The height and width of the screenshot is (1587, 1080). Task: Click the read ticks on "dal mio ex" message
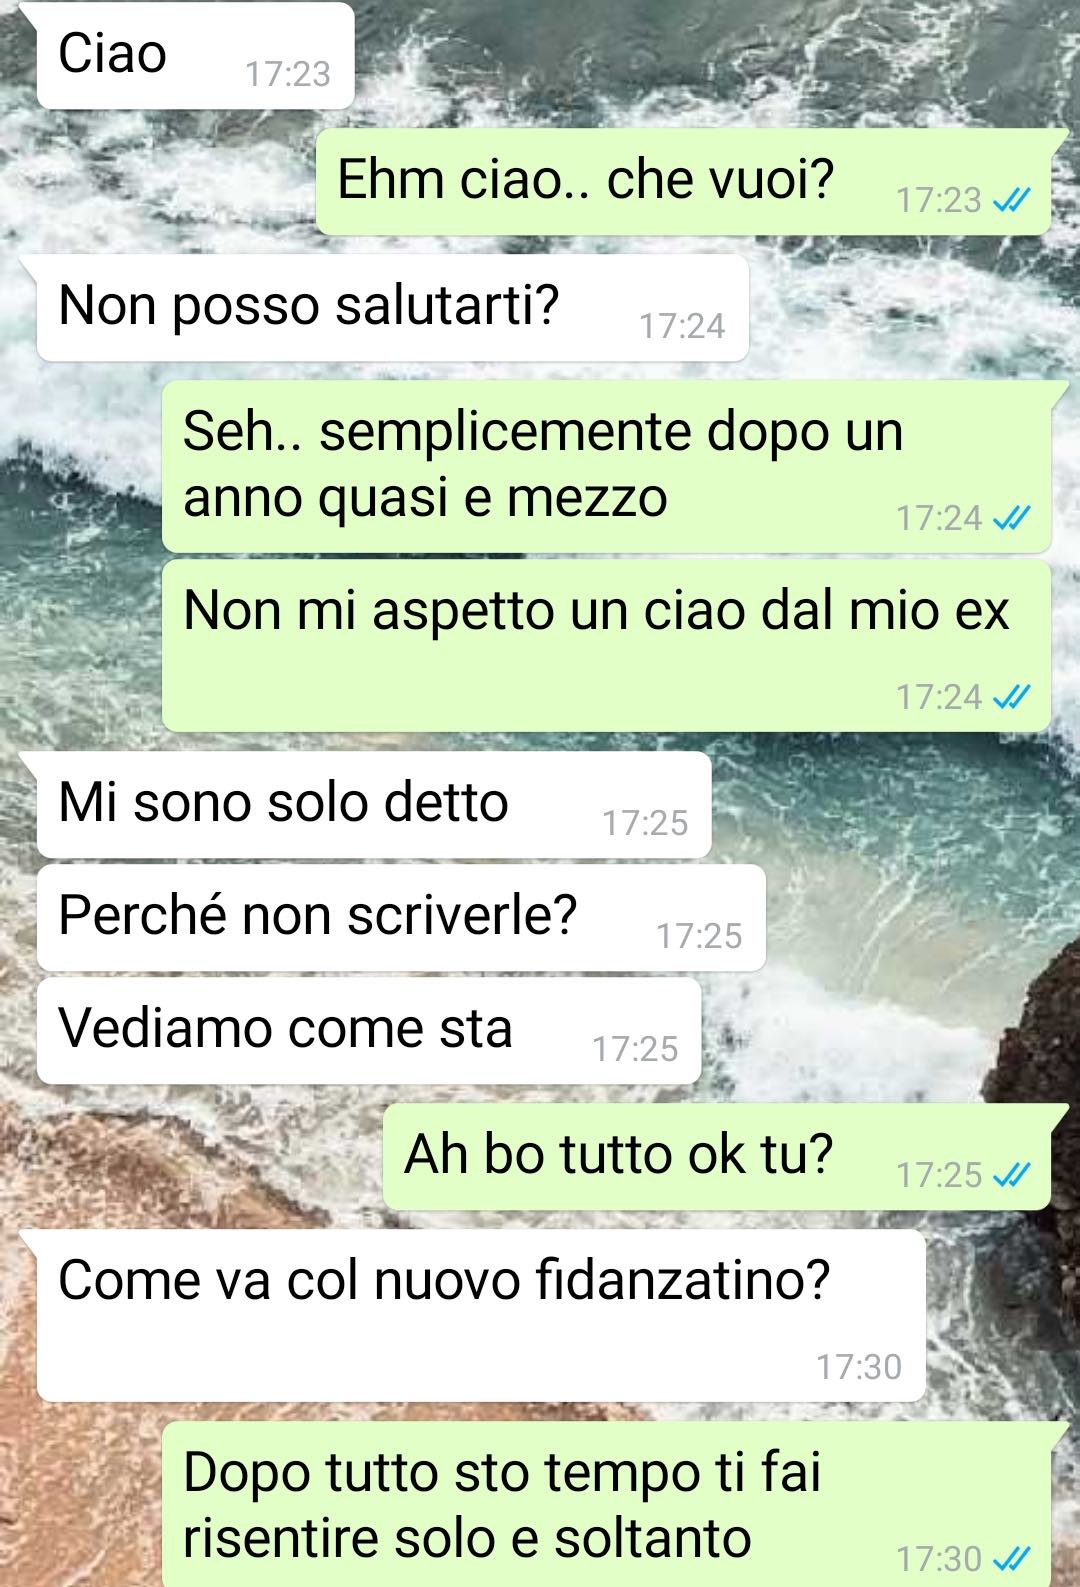point(1011,697)
